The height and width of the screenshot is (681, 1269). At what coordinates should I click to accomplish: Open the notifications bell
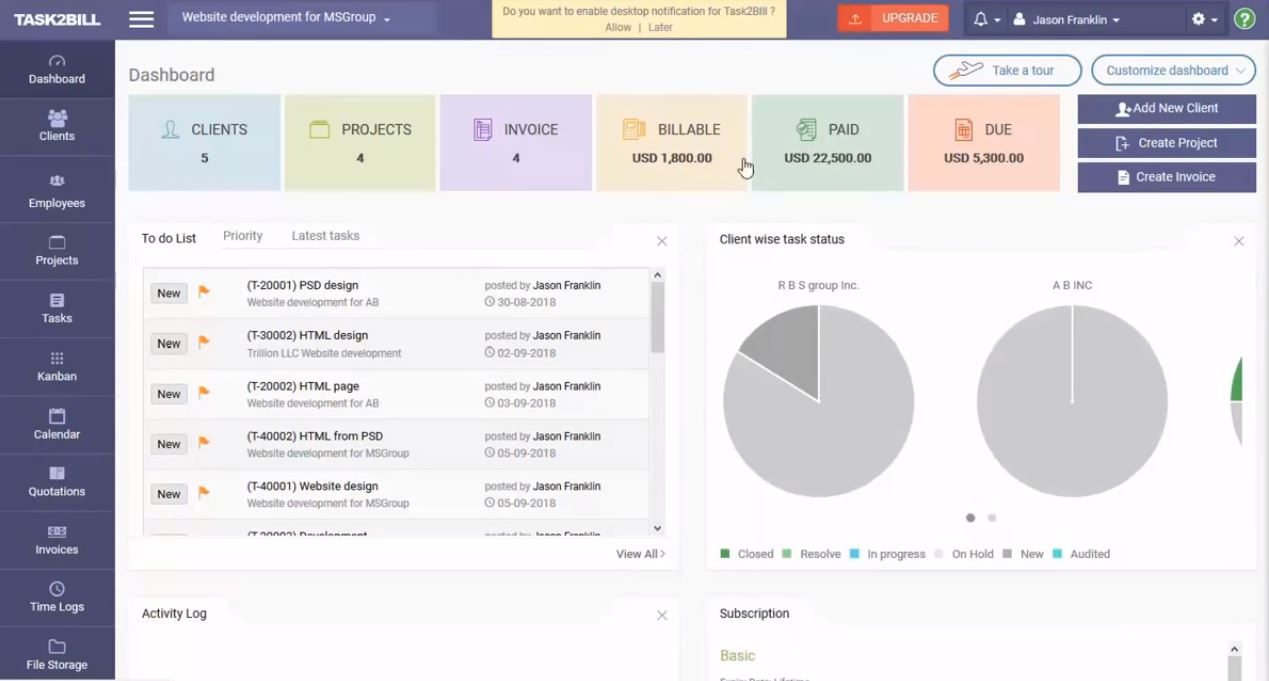coord(981,18)
